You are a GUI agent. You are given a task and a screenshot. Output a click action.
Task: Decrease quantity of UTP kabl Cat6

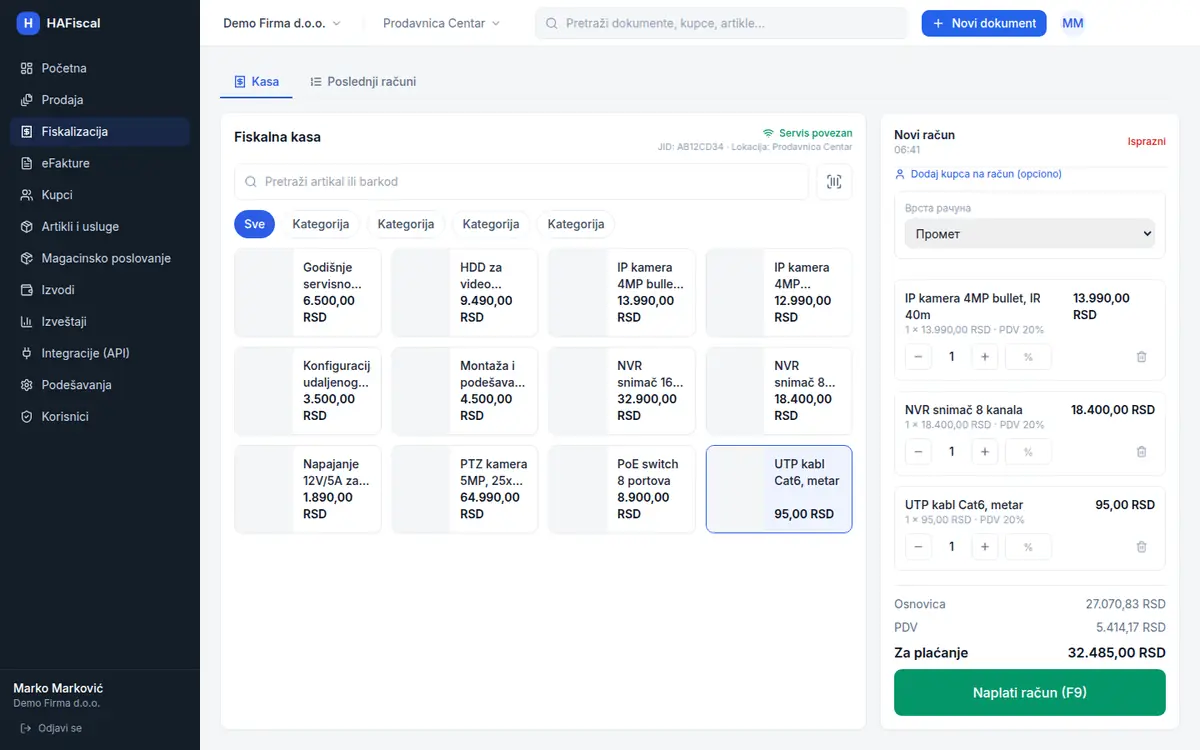pos(918,547)
